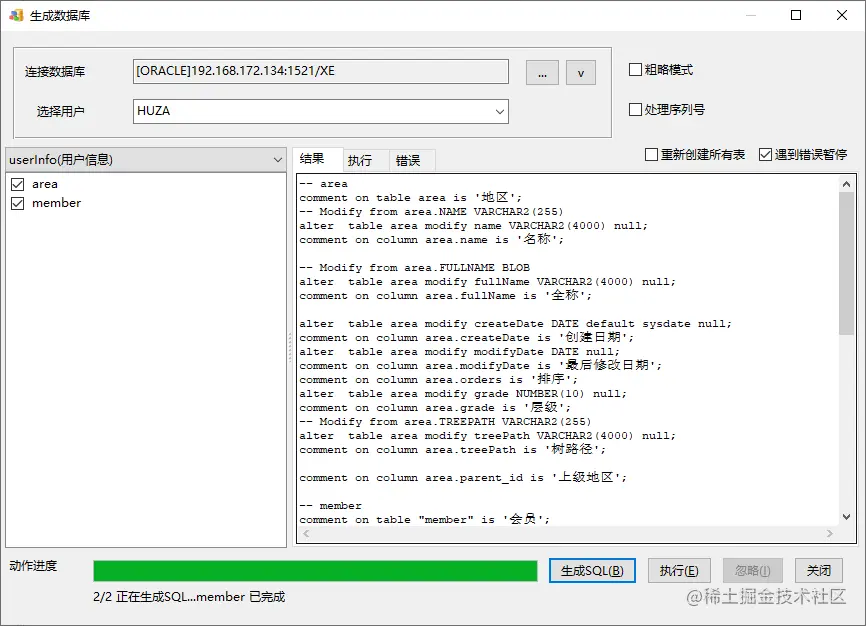Uncheck the area table checkbox
Viewport: 866px width, 626px height.
[x=18, y=184]
